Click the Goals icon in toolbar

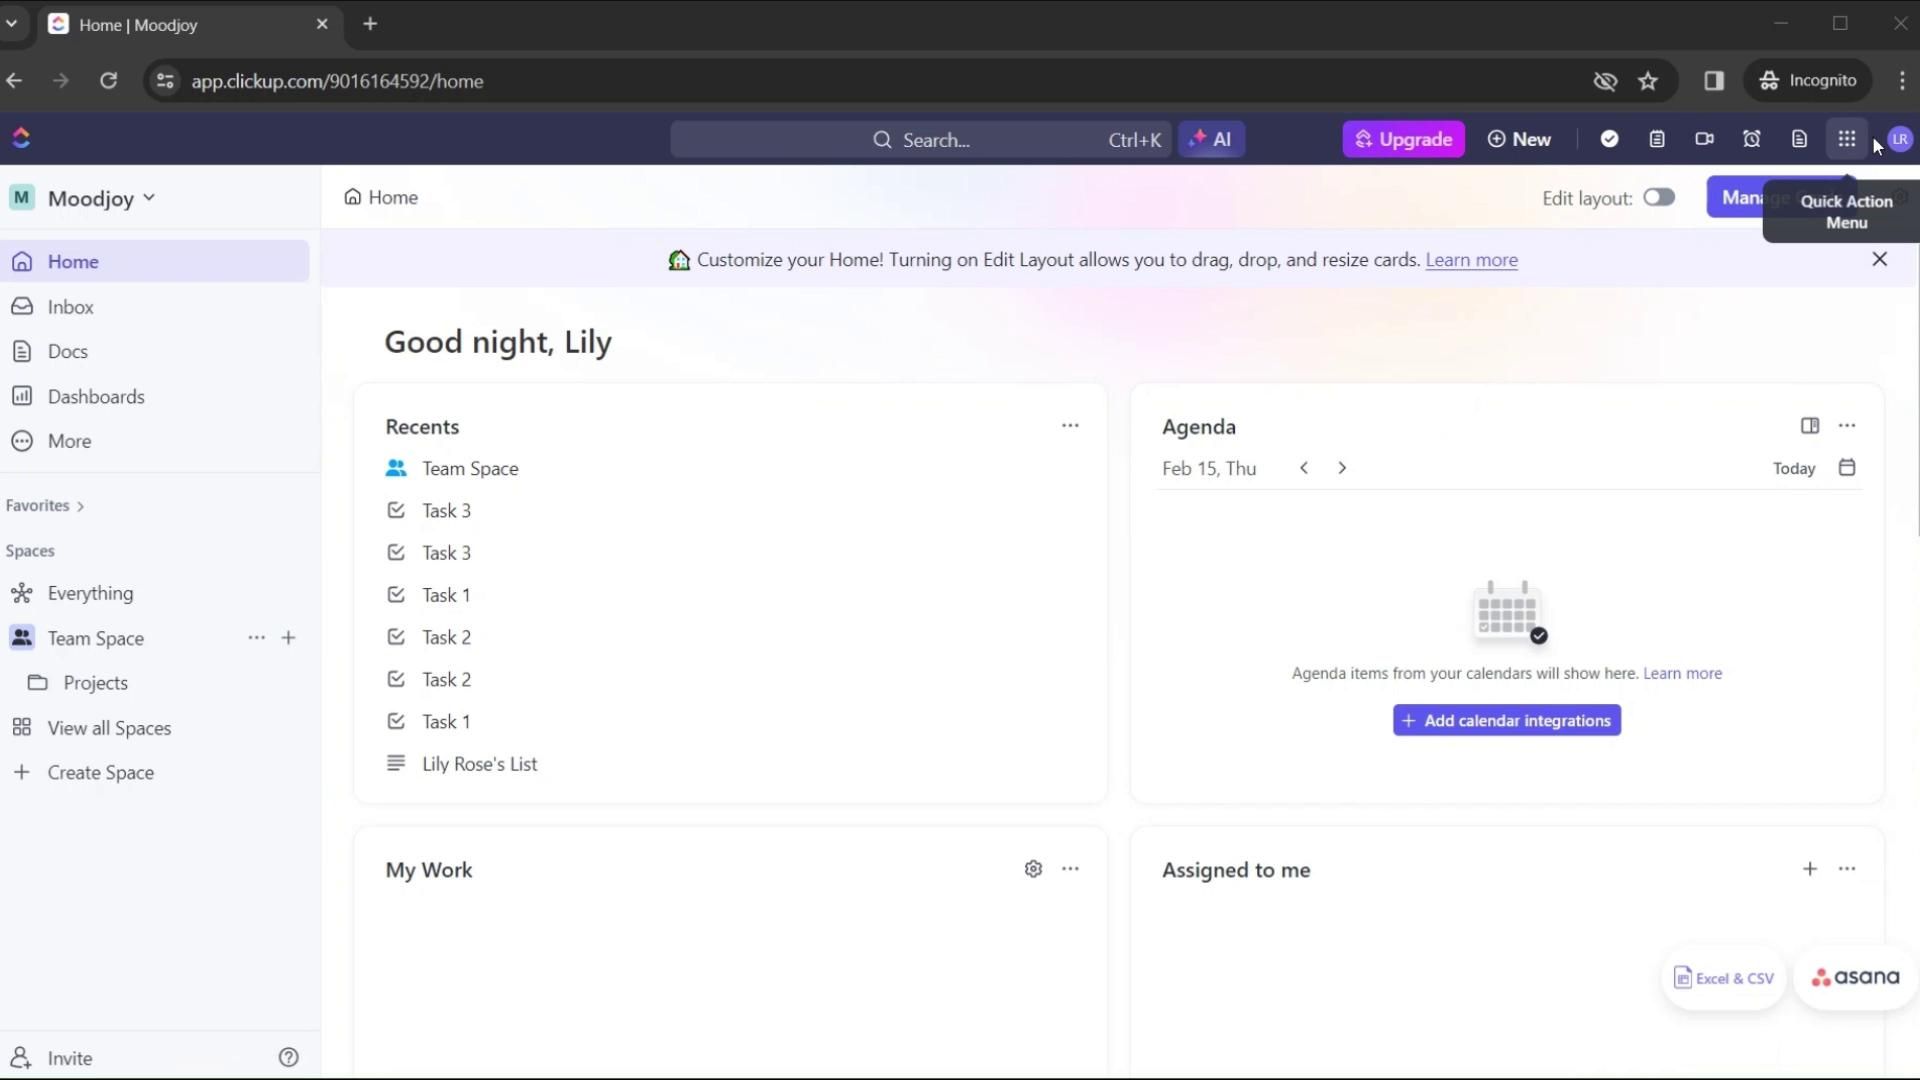pos(1611,138)
